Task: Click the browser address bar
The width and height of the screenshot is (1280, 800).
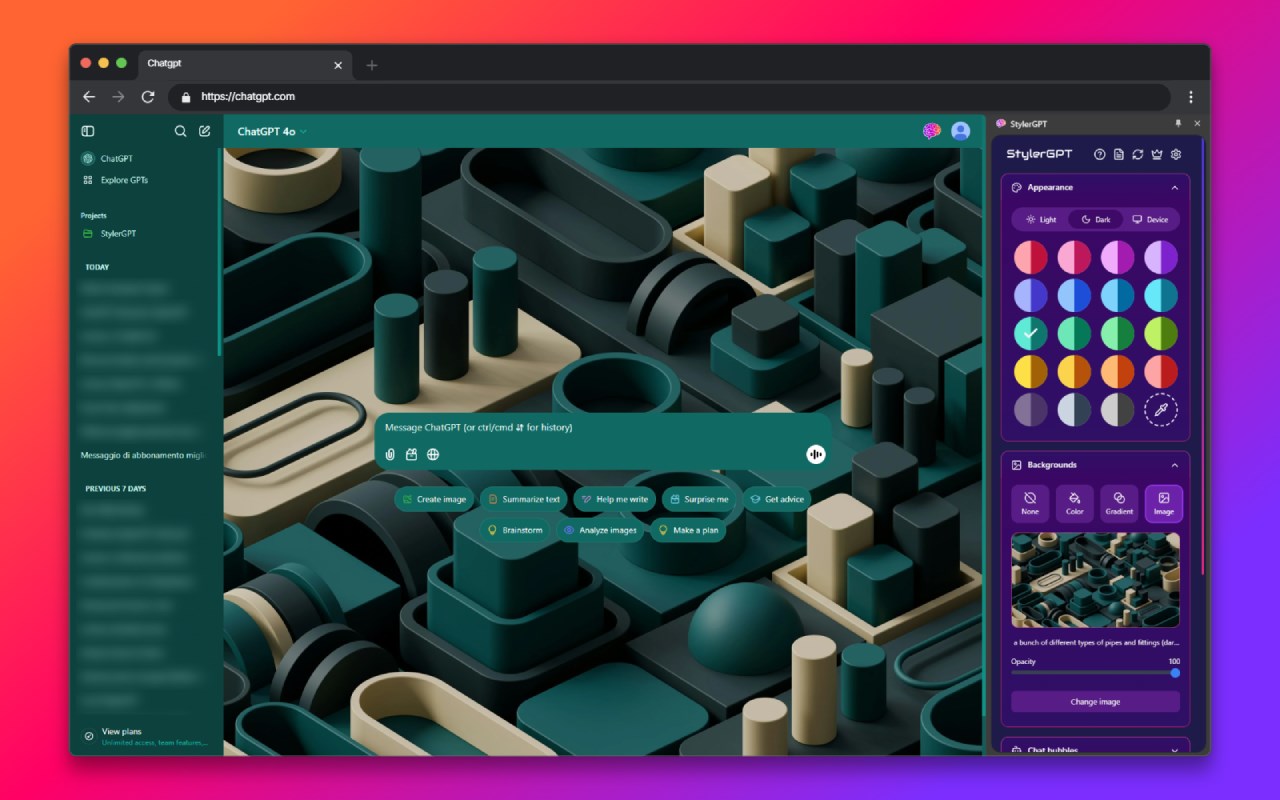Action: click(x=669, y=97)
